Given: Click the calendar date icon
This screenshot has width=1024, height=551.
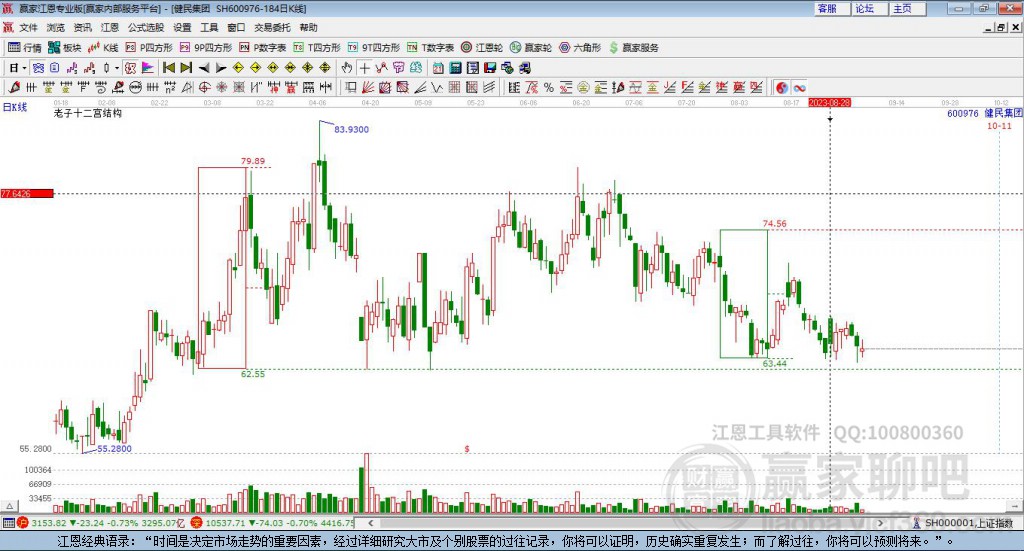Looking at the screenshot, I should pos(438,68).
